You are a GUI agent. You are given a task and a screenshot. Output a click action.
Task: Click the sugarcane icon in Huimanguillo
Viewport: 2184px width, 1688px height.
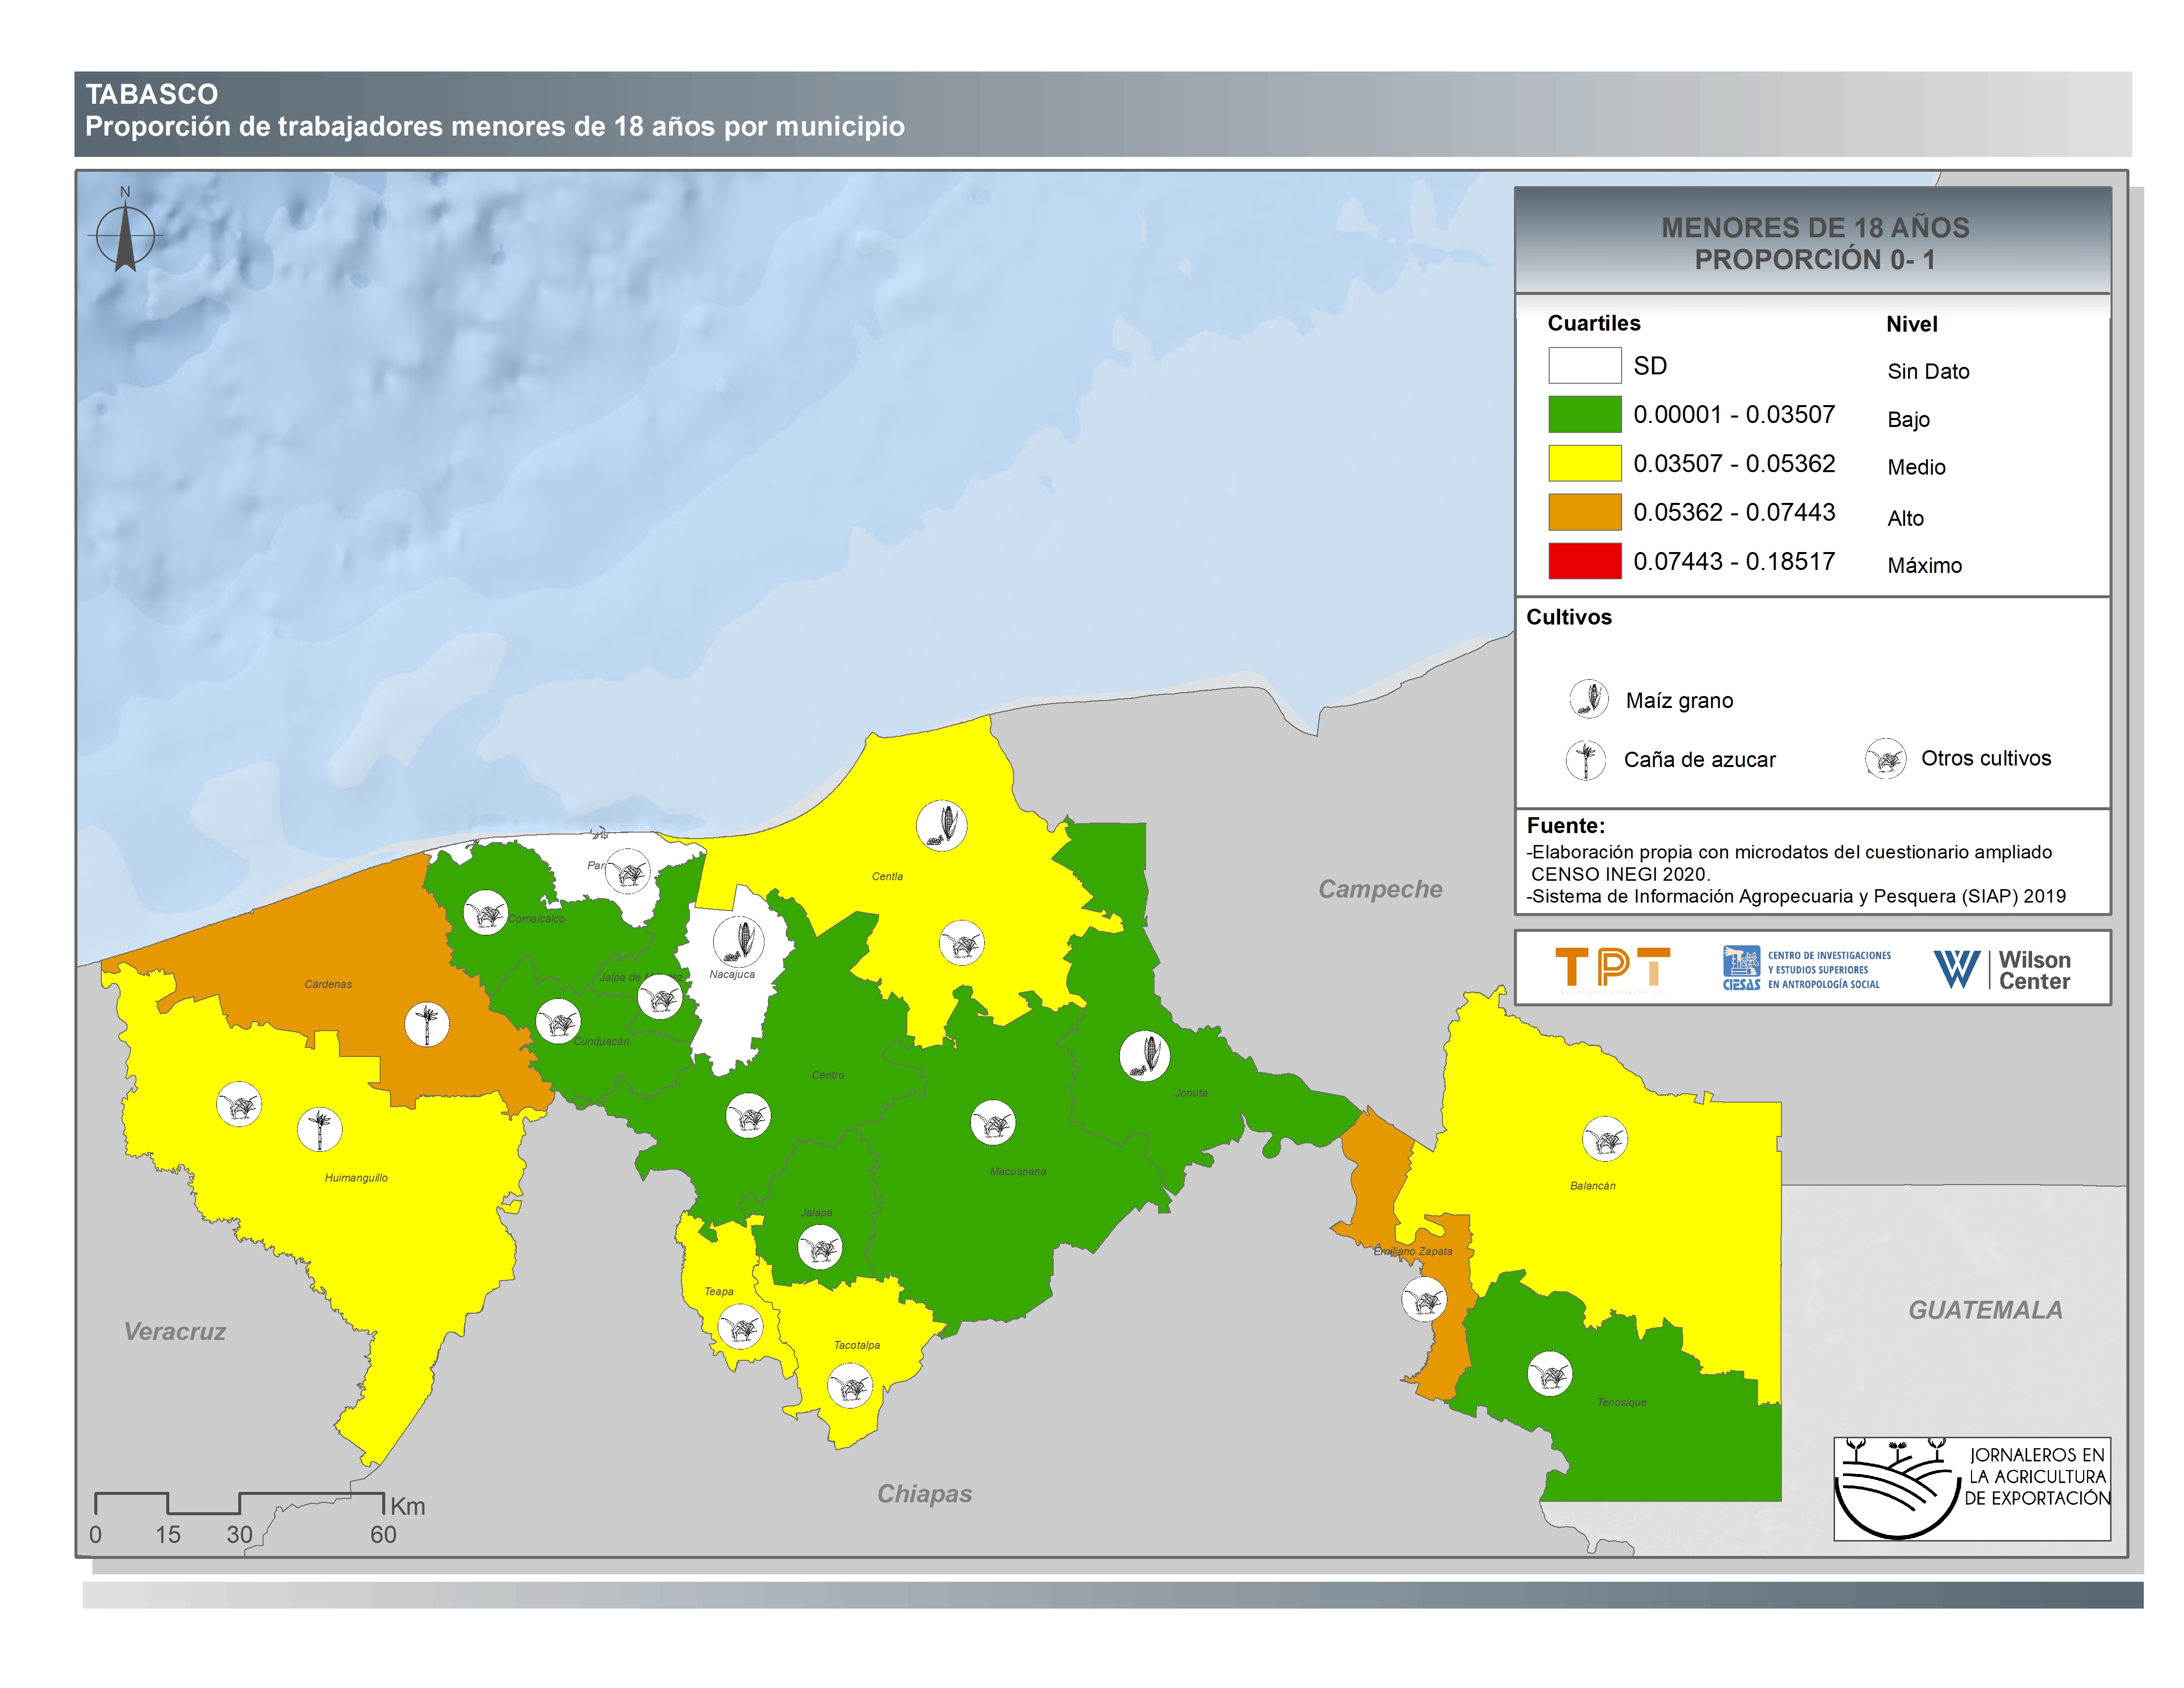pos(320,1129)
